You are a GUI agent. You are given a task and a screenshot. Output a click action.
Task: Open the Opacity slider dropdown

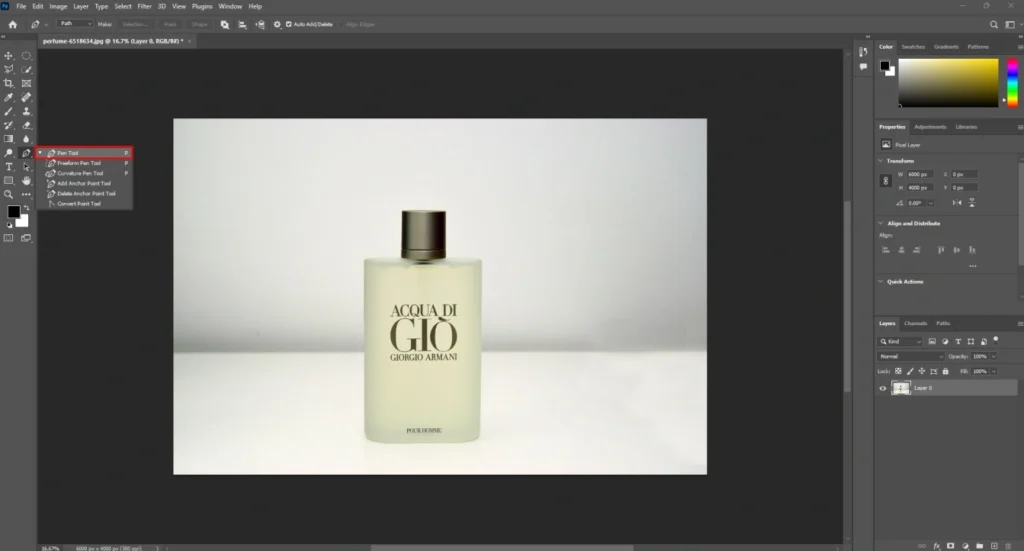click(x=993, y=356)
